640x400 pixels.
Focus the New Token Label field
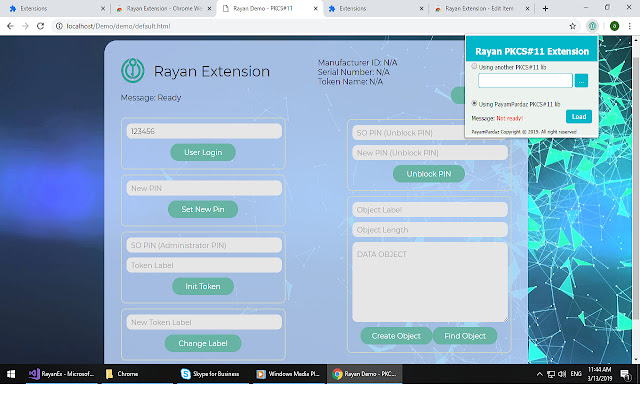point(204,322)
